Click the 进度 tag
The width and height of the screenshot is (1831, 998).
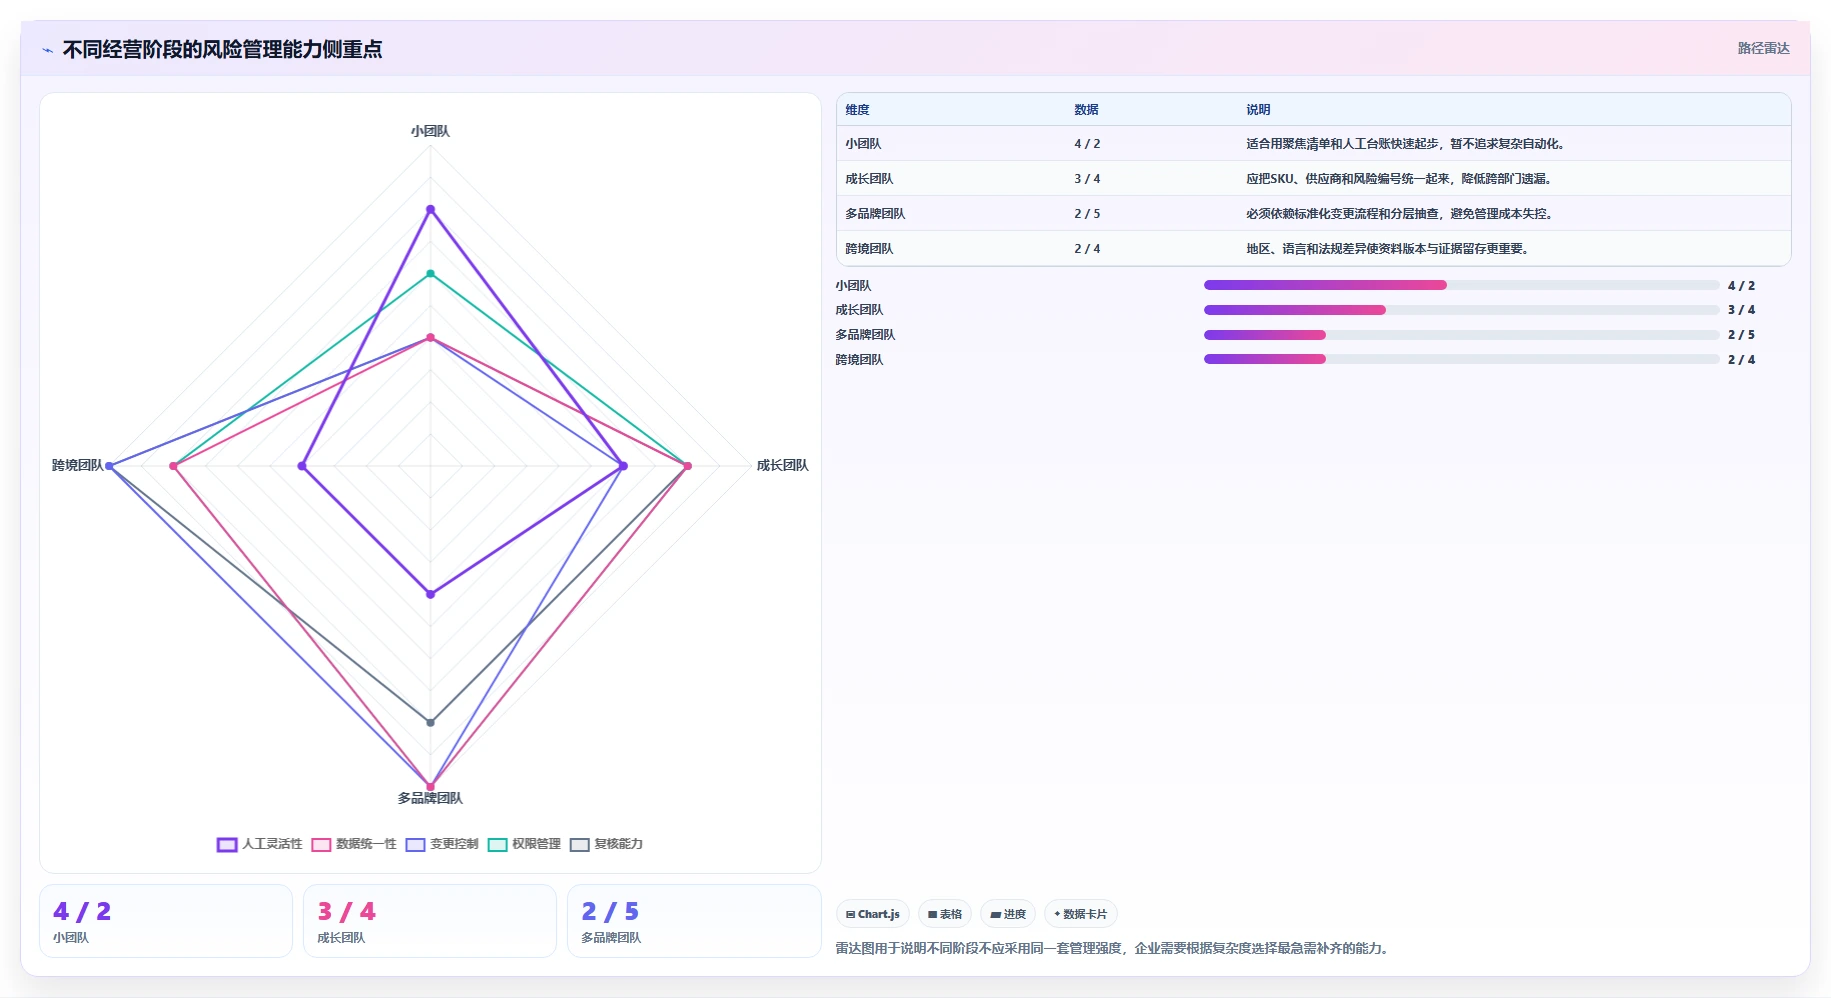(x=1007, y=914)
